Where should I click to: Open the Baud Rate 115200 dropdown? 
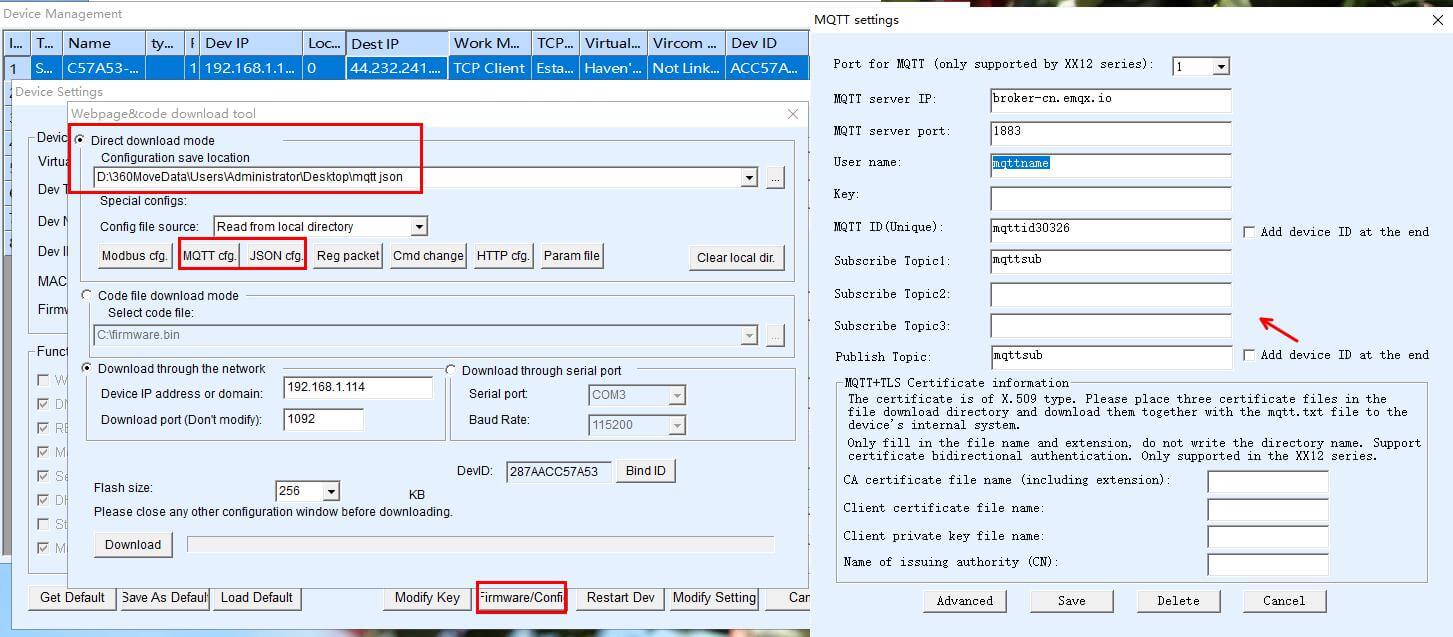(677, 426)
